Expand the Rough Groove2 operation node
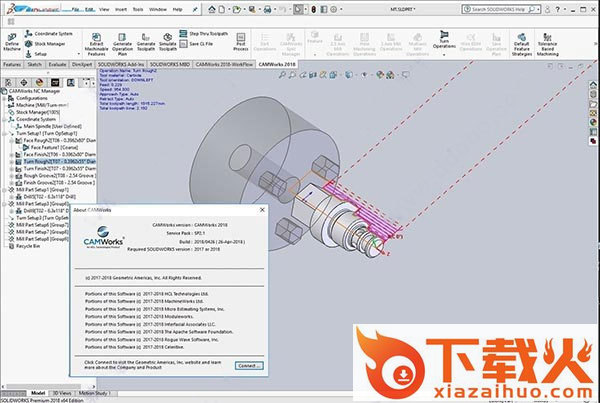Viewport: 600px width, 403px height. click(x=12, y=176)
